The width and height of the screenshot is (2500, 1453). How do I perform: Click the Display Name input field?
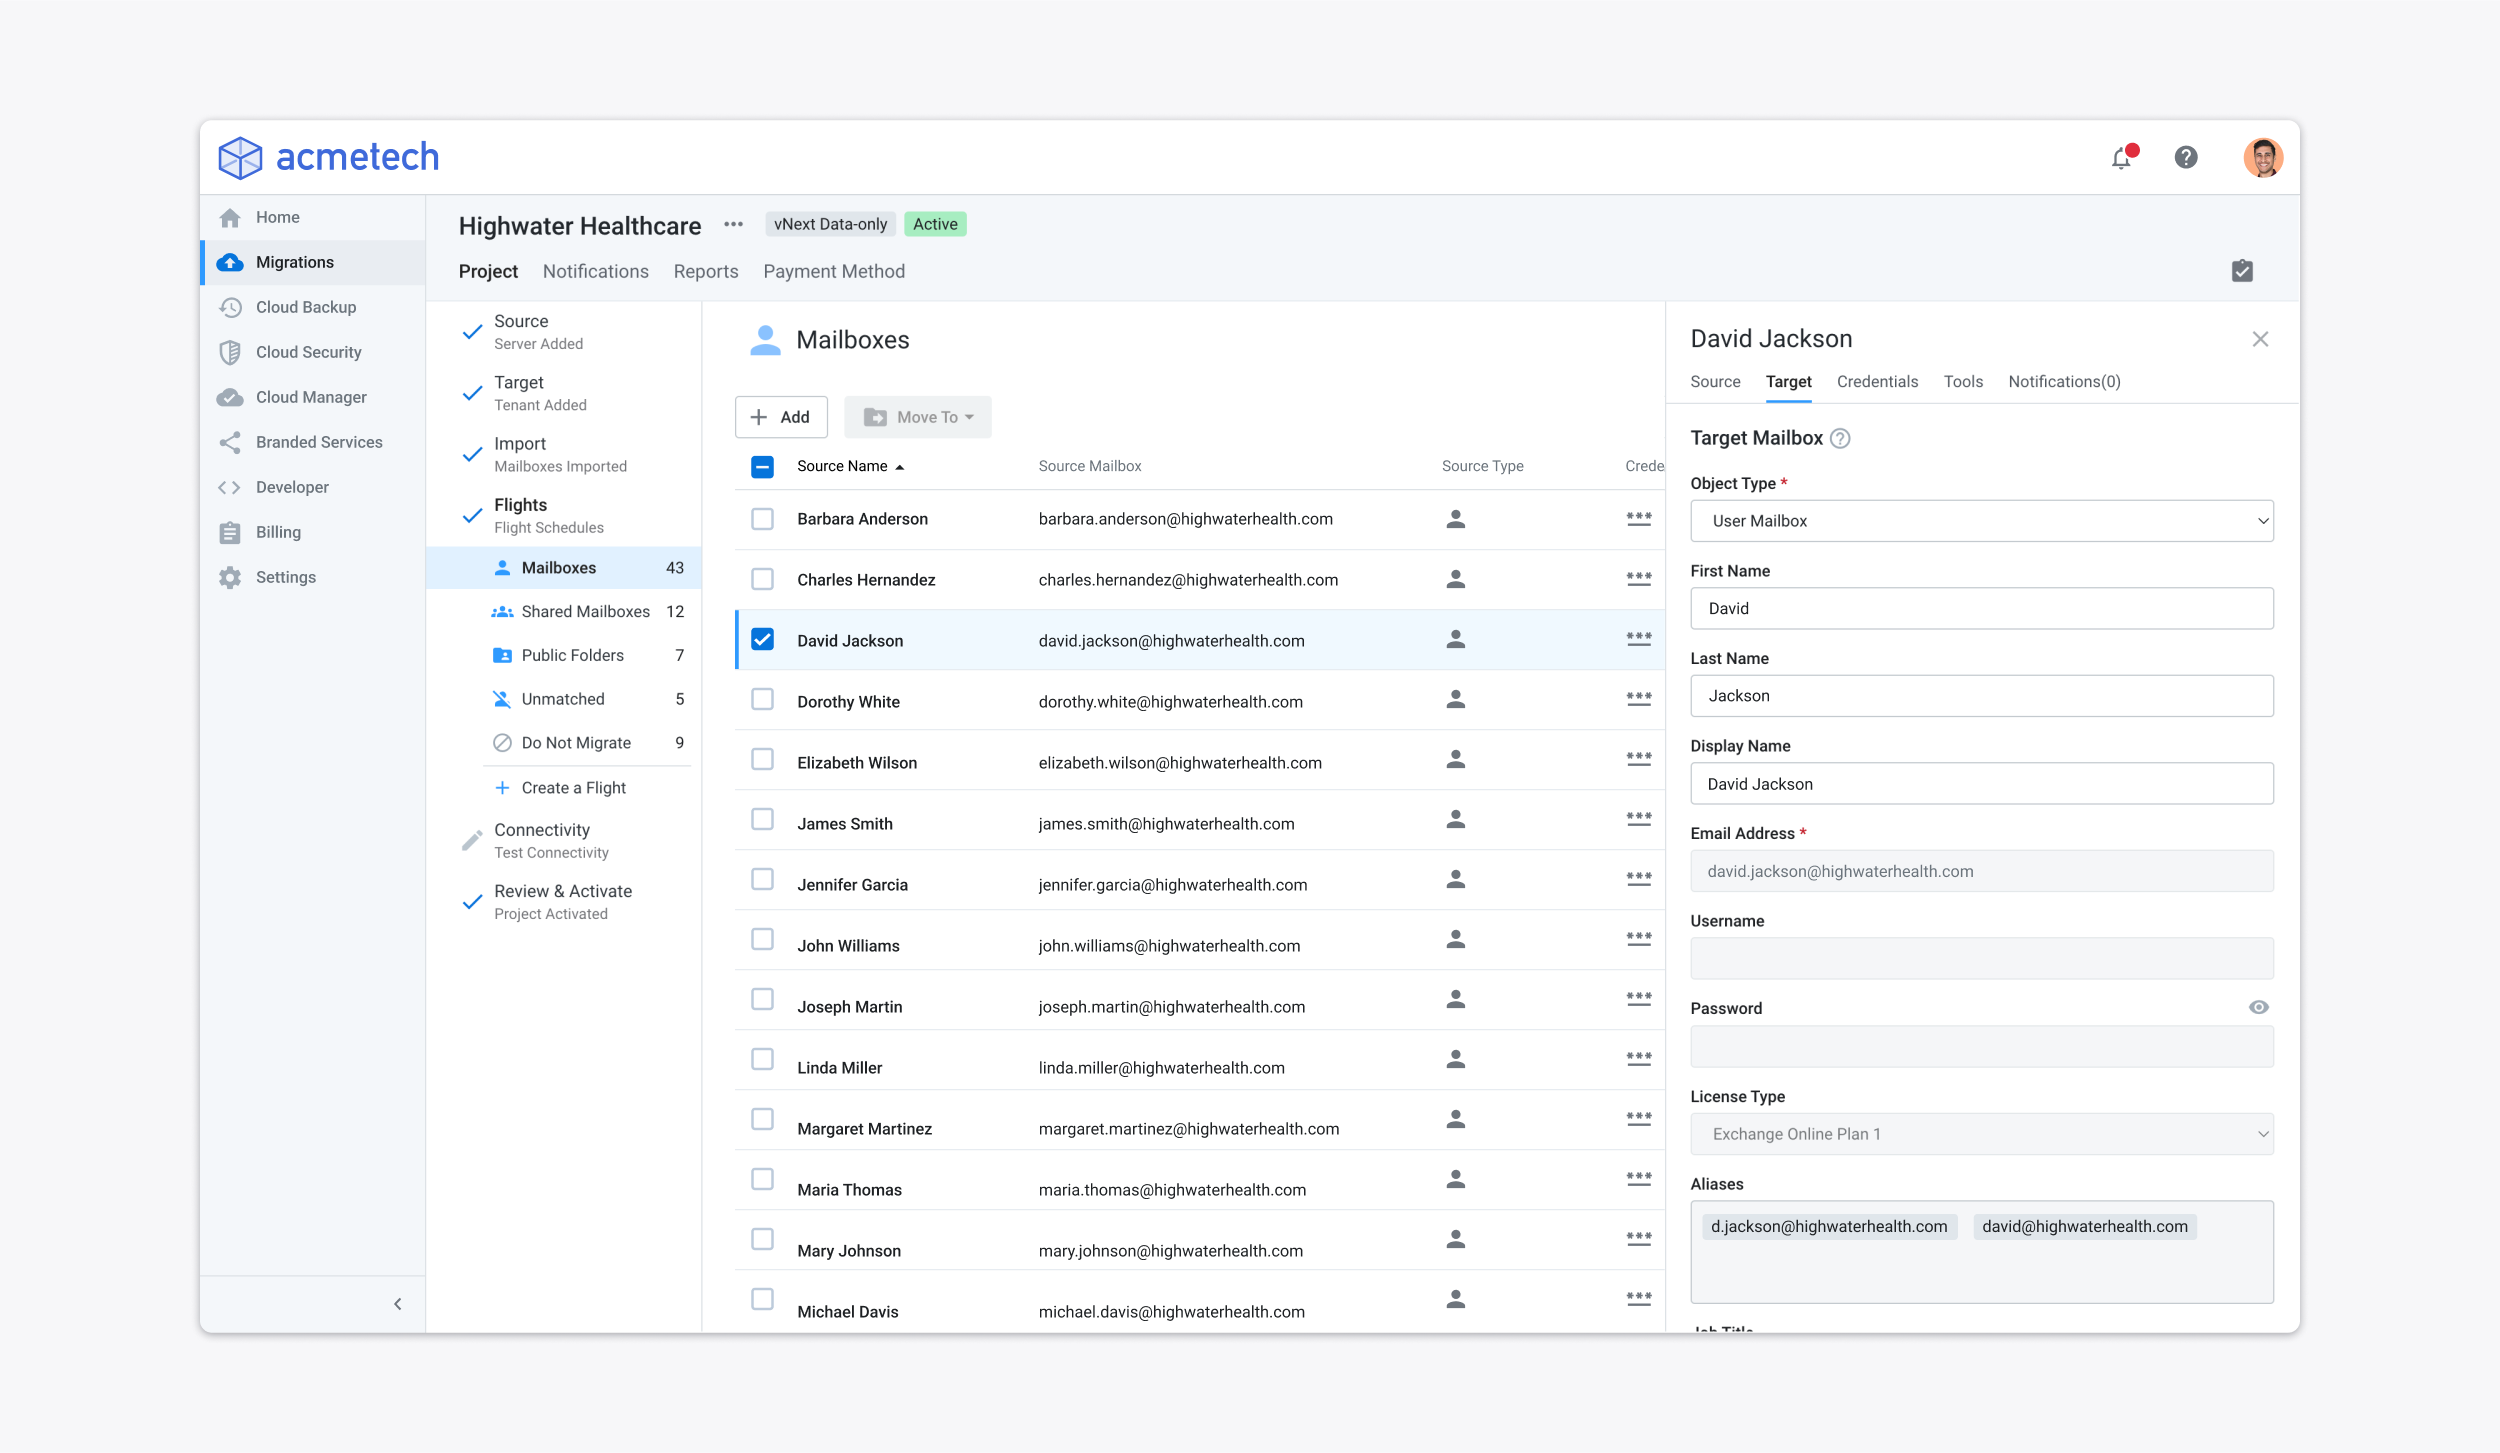pos(1981,784)
